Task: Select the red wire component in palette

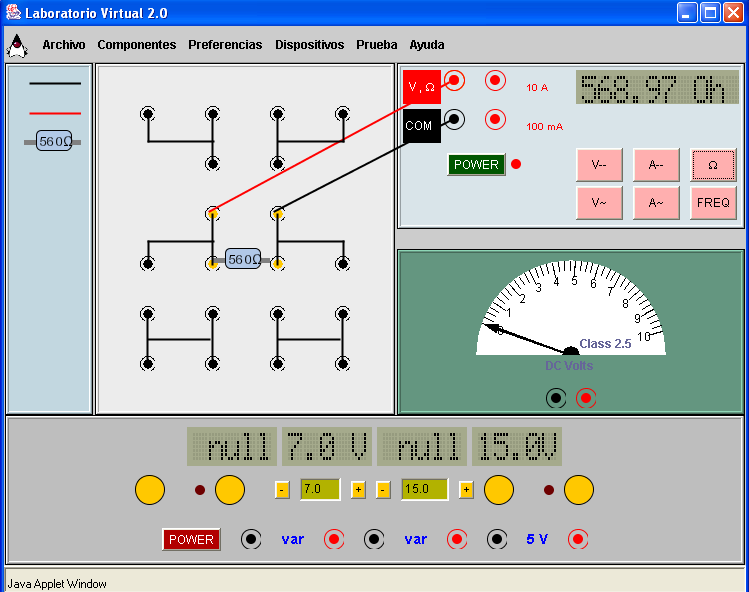Action: [55, 112]
